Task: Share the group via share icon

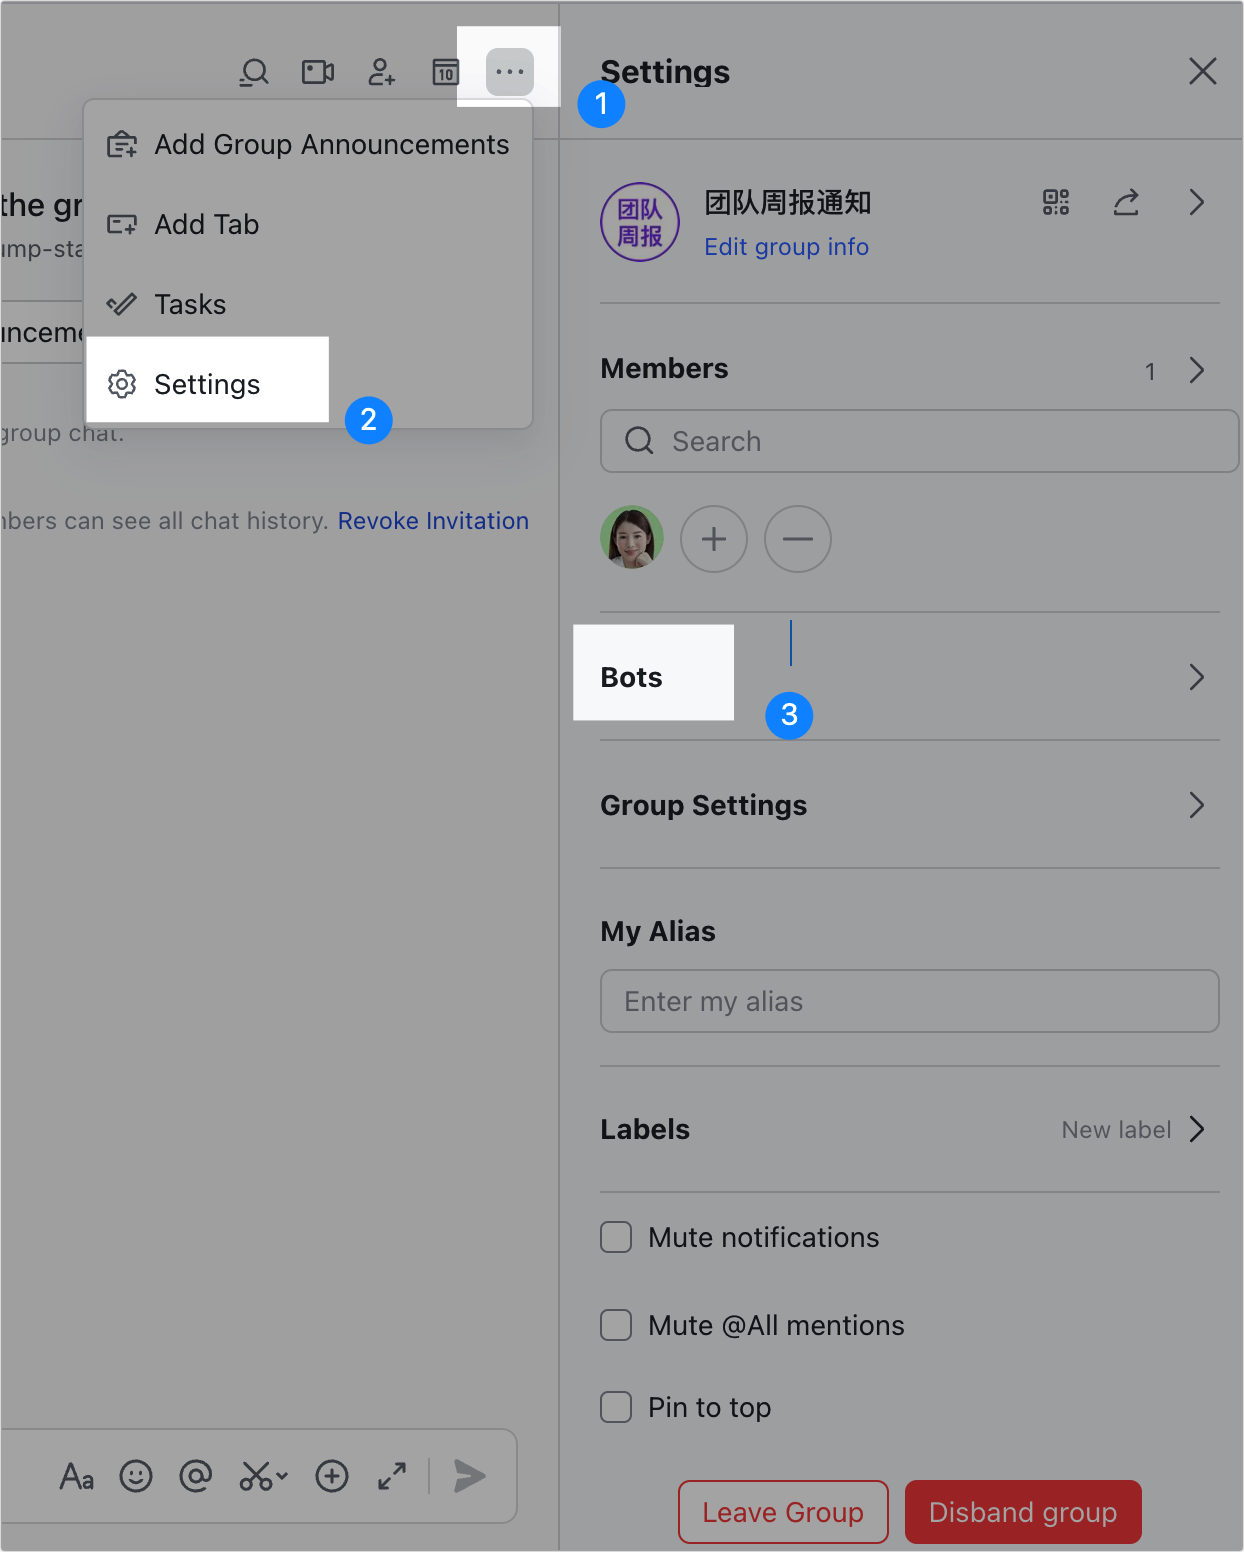Action: point(1126,203)
